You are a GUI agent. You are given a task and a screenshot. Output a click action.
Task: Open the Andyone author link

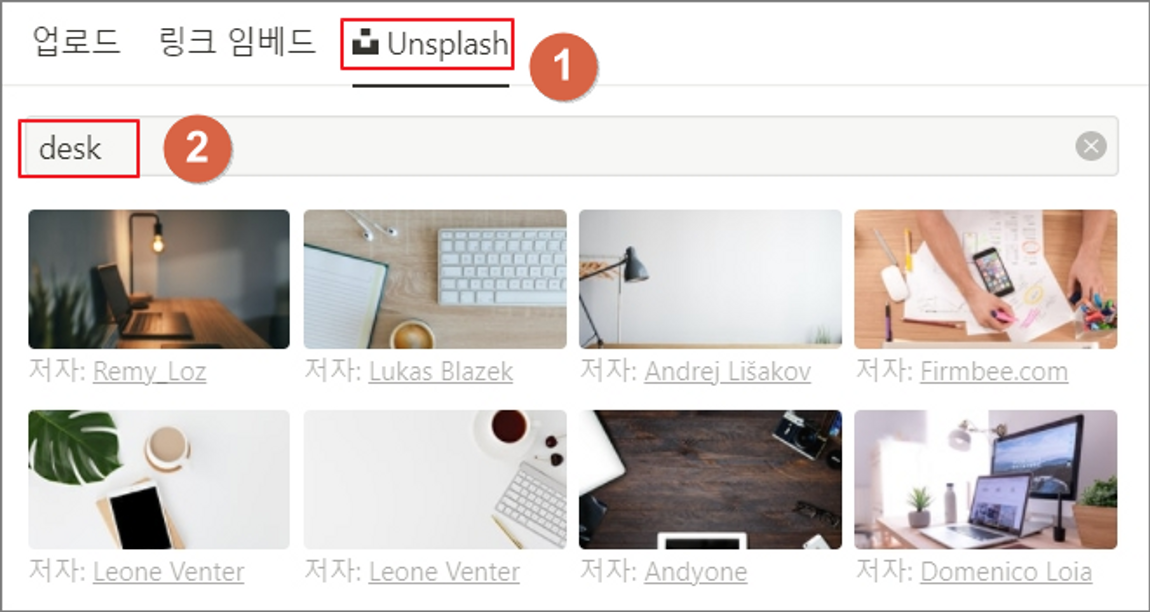pyautogui.click(x=696, y=572)
